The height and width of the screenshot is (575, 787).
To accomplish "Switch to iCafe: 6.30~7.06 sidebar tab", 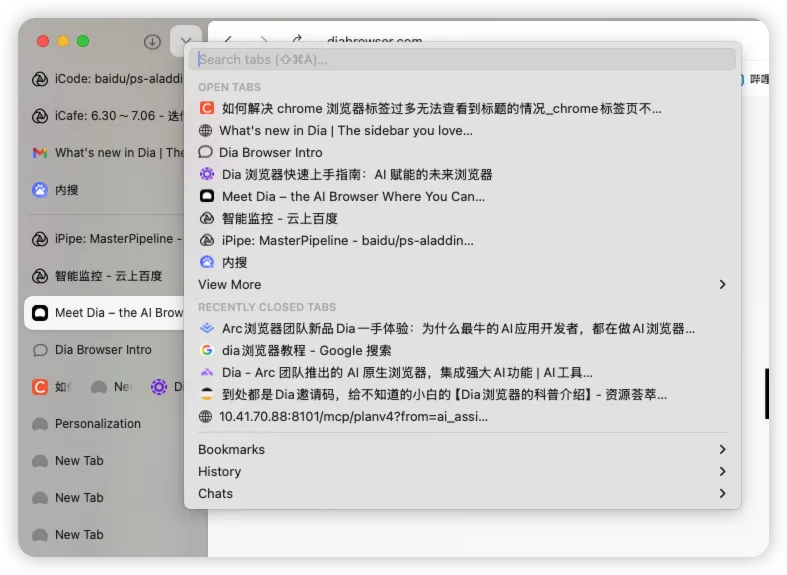I will 105,116.
